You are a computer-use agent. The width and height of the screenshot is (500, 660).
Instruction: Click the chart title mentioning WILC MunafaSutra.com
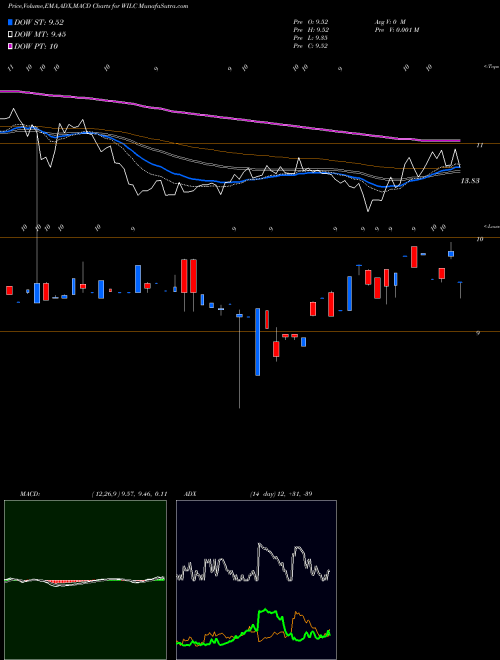click(x=98, y=6)
